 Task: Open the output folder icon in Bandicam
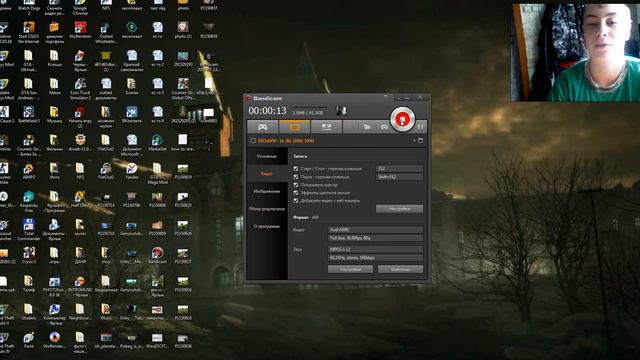point(367,127)
